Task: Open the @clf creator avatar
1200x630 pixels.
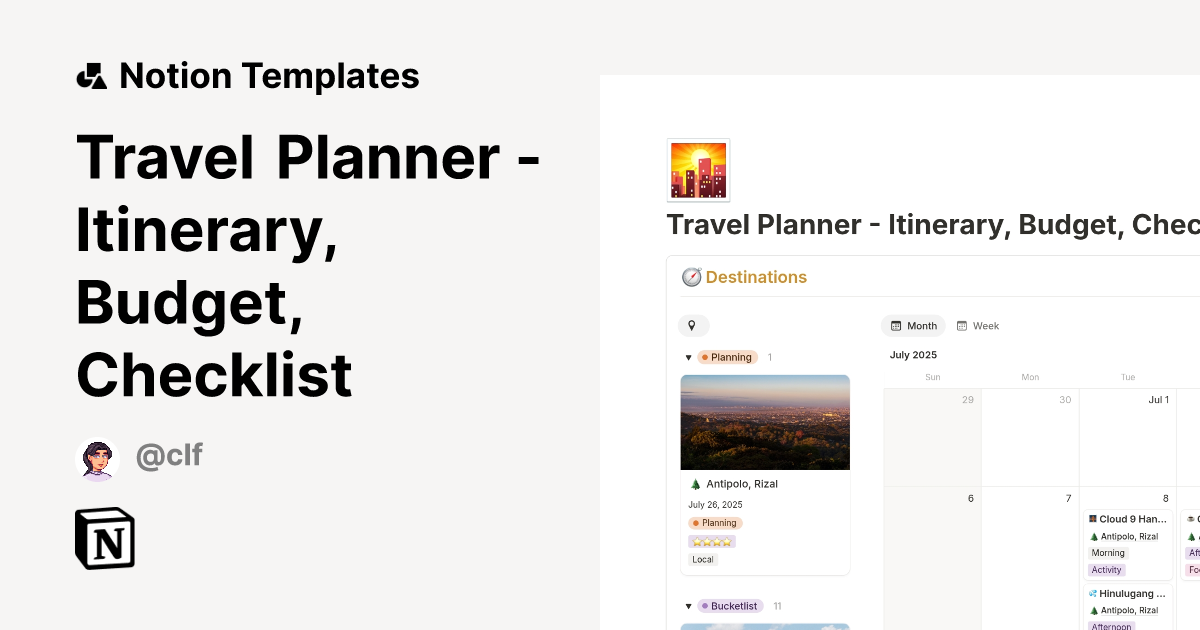Action: [98, 459]
